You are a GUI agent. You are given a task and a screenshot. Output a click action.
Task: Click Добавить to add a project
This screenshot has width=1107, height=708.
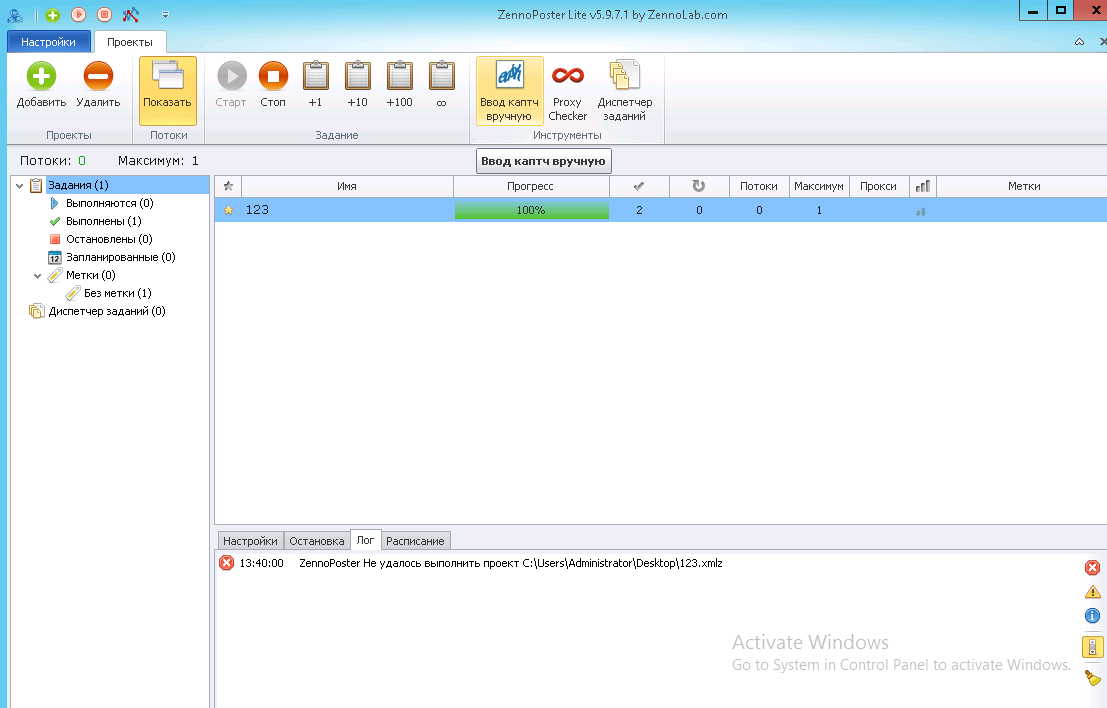pyautogui.click(x=42, y=85)
